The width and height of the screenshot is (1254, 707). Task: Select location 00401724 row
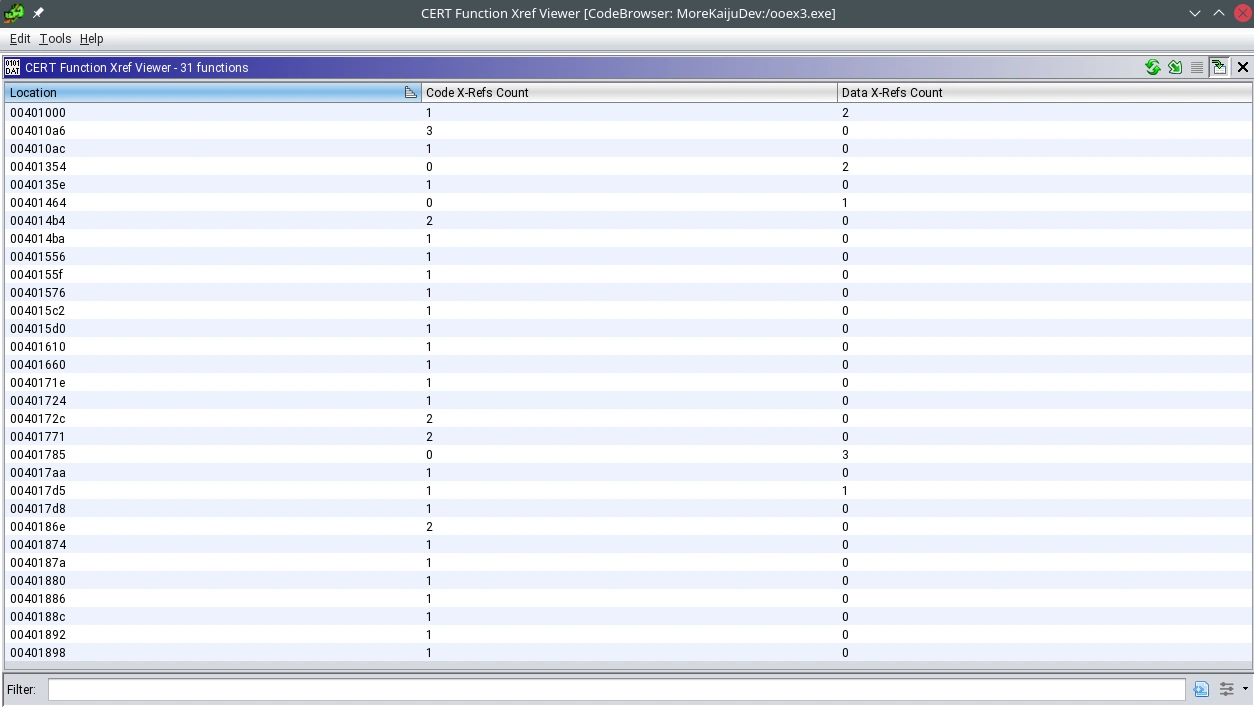[x=627, y=401]
